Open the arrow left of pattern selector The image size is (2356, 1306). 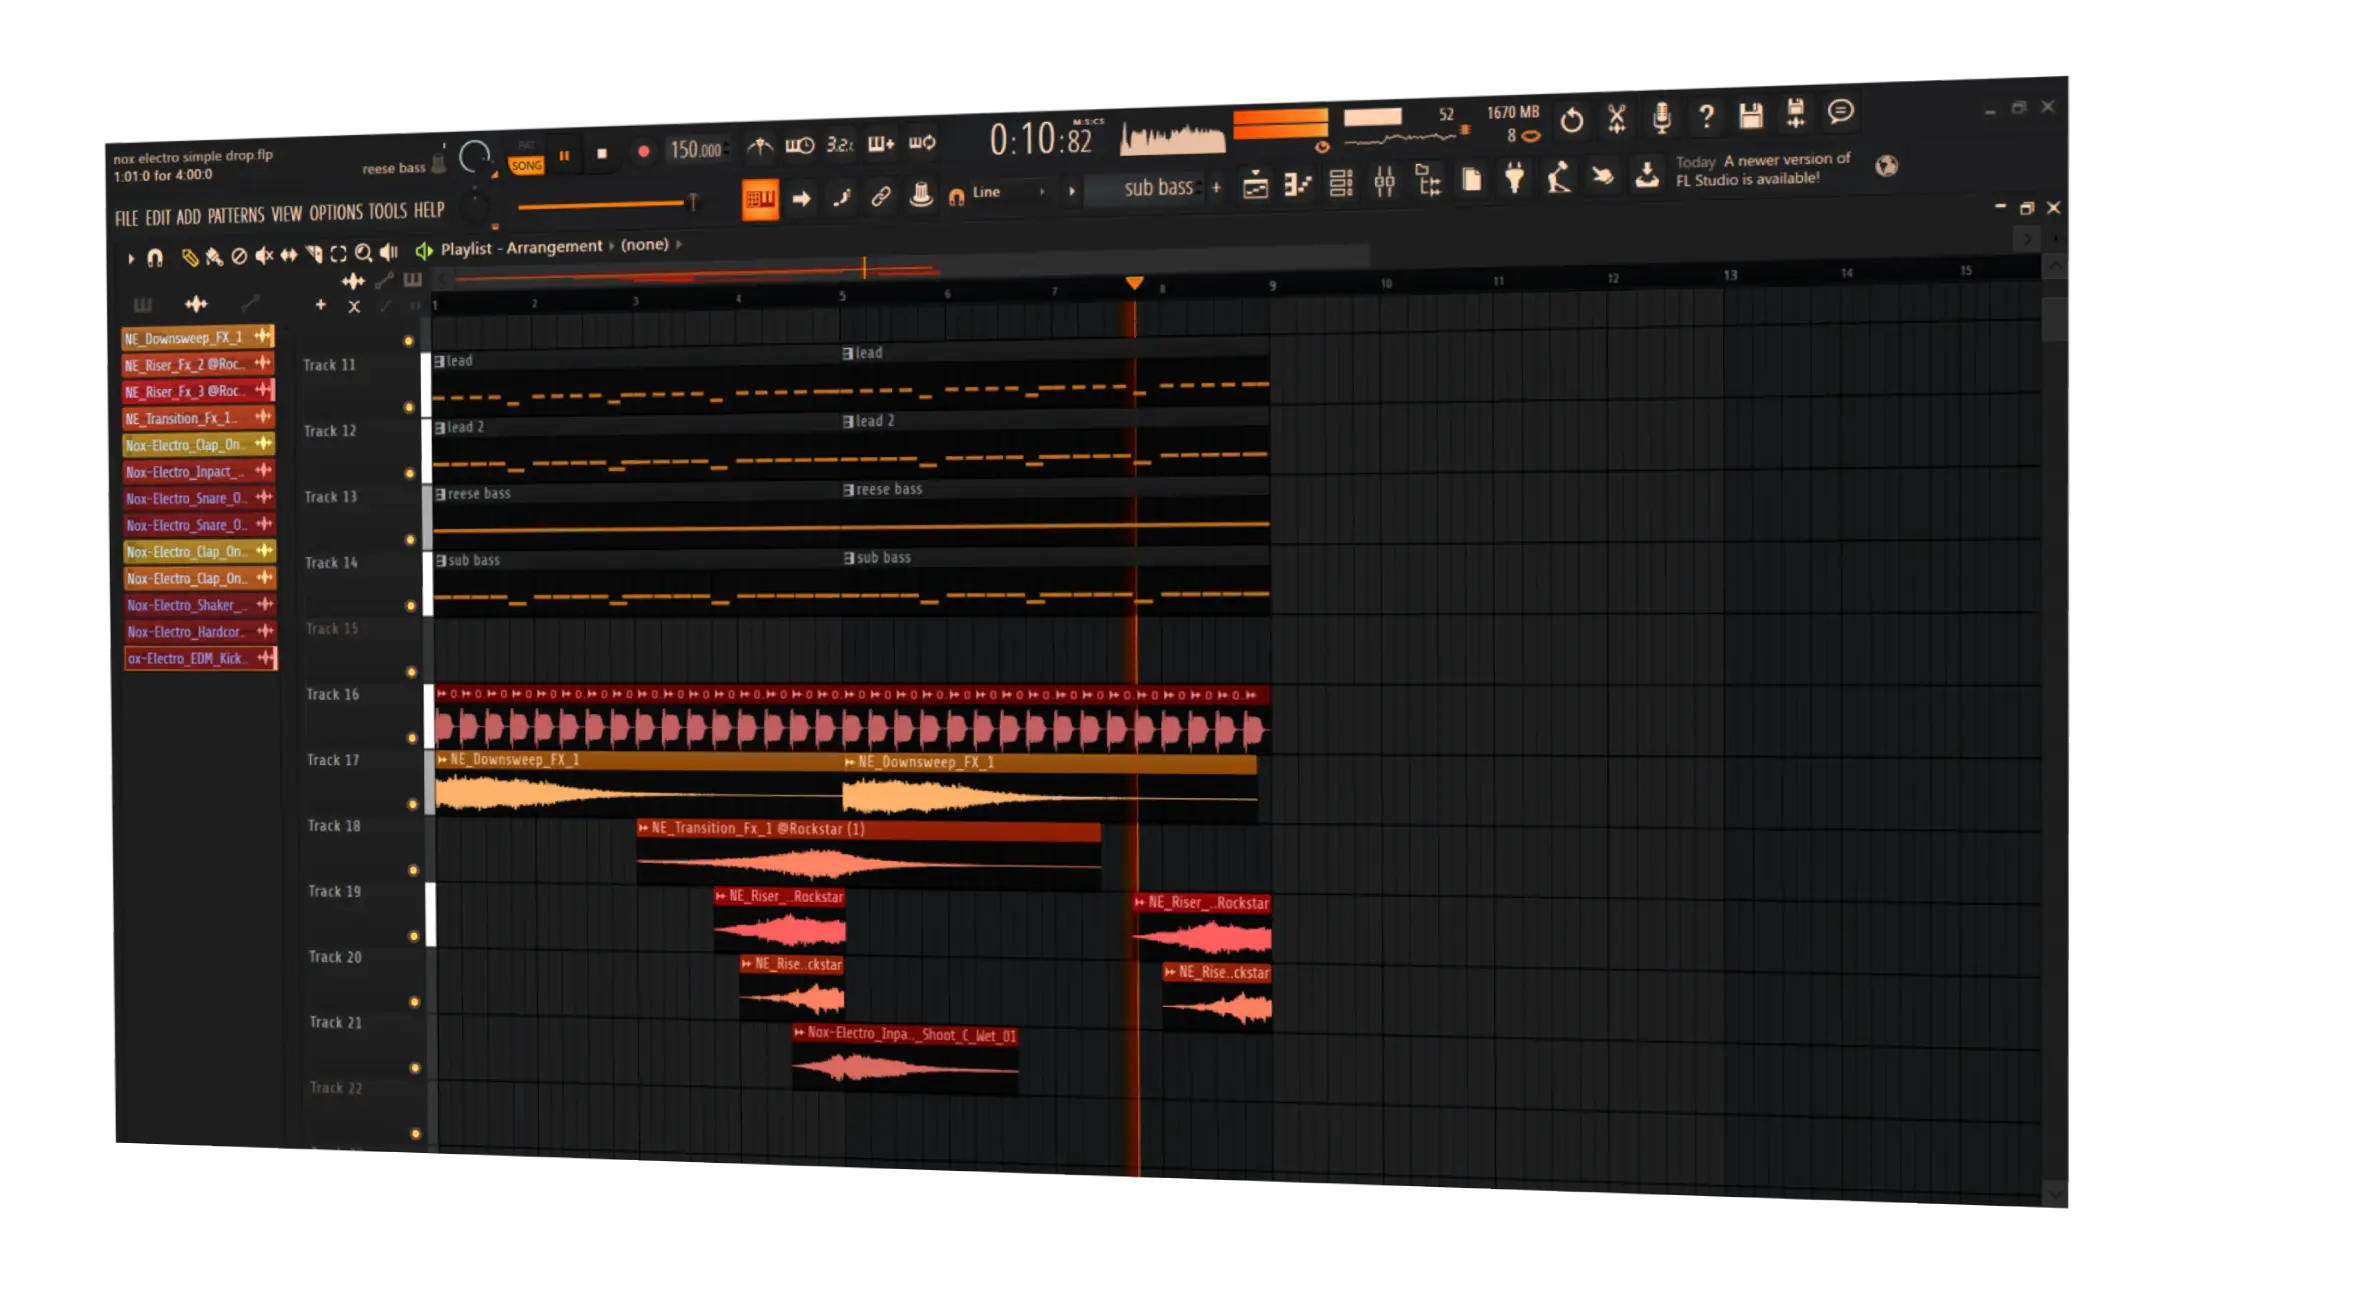point(1071,191)
